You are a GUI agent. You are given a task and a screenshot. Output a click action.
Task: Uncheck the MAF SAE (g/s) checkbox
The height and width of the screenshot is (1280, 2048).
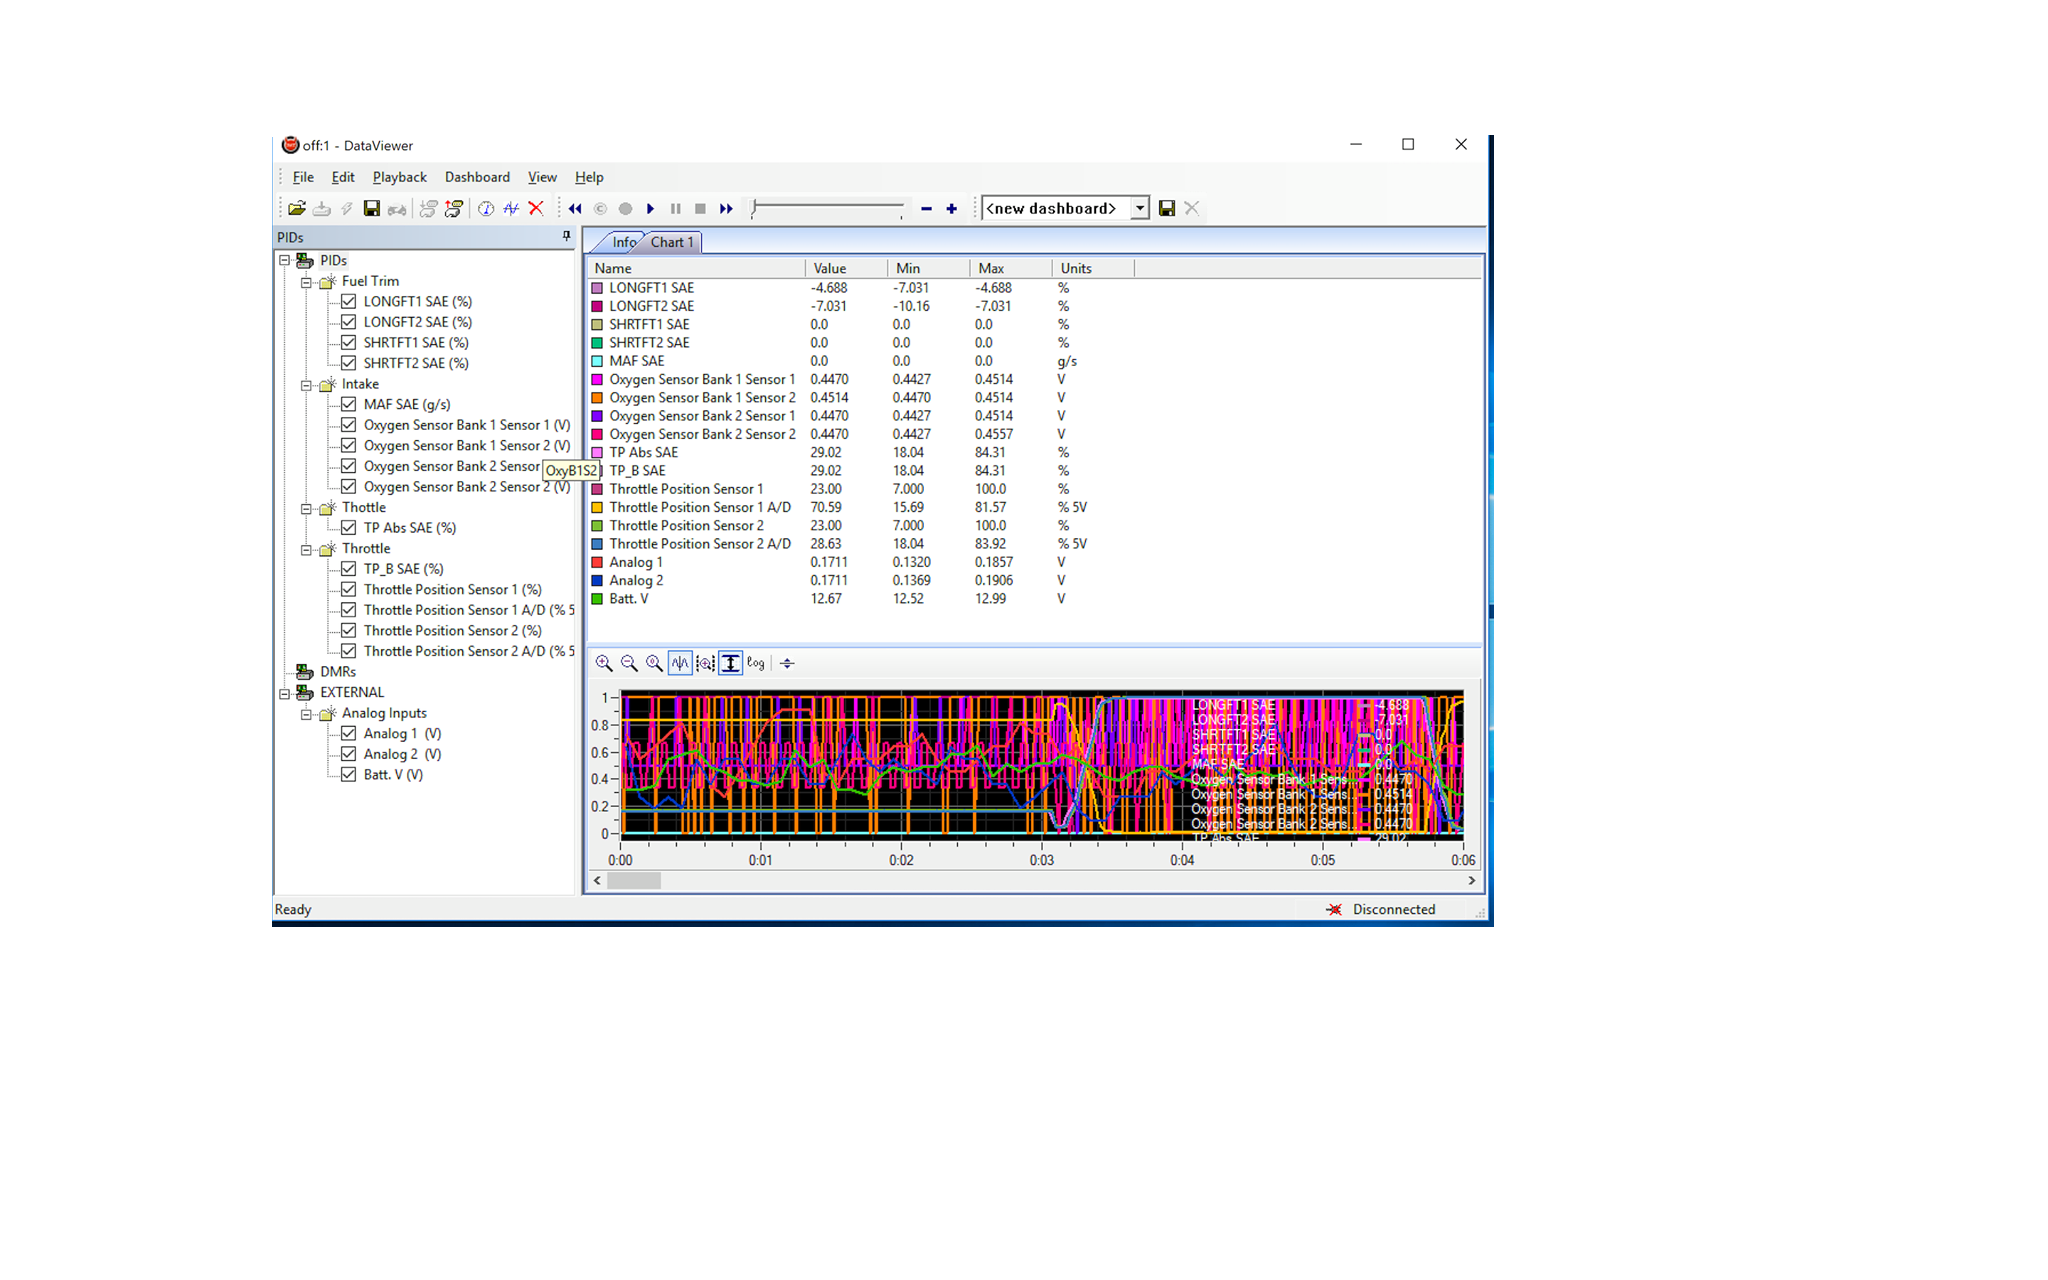[x=349, y=404]
